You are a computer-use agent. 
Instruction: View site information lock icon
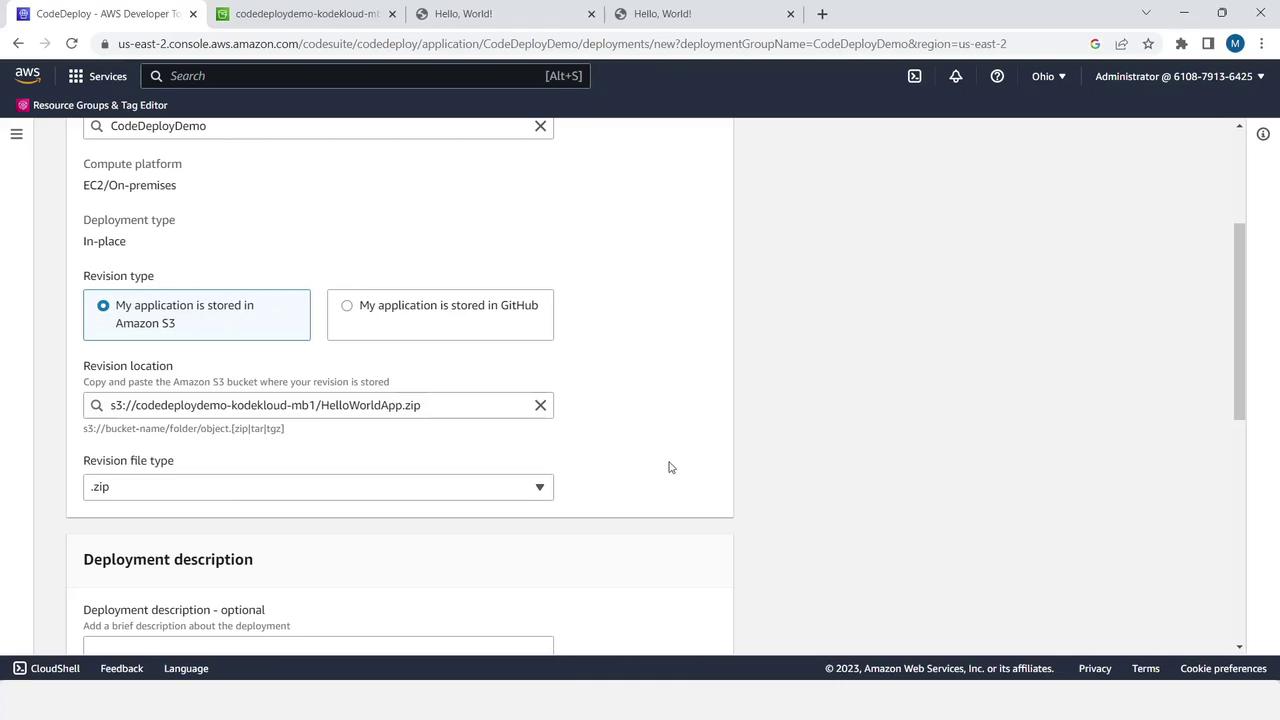[x=105, y=44]
